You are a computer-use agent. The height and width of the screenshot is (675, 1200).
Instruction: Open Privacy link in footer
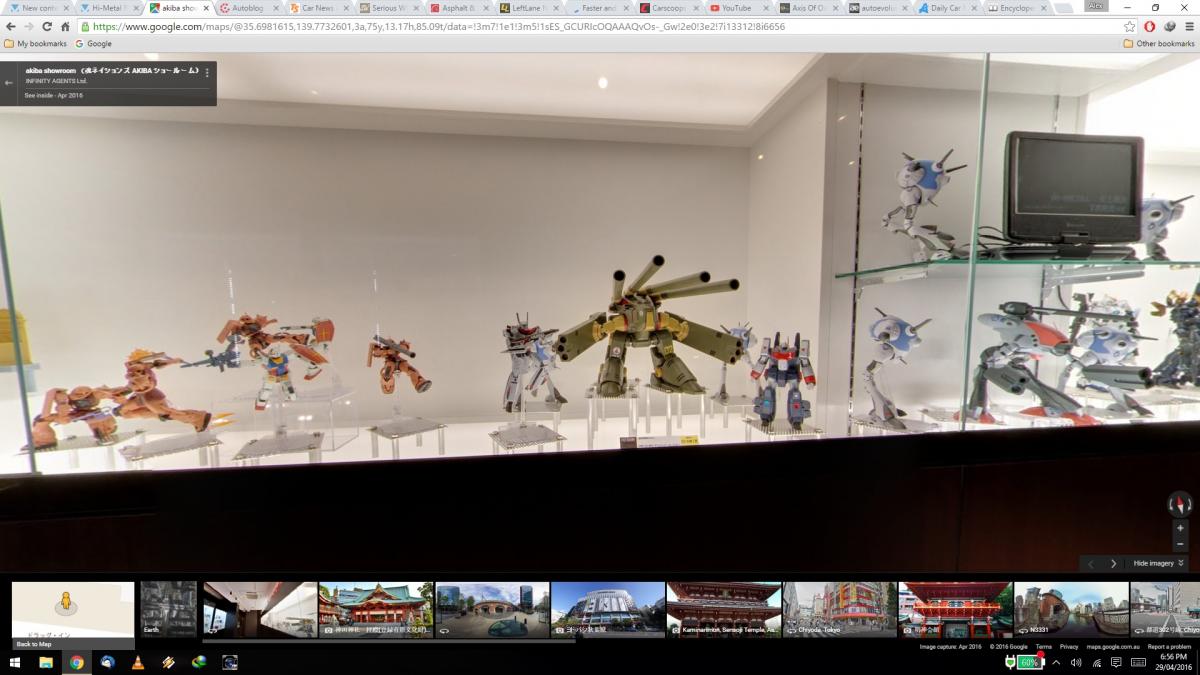tap(1069, 647)
